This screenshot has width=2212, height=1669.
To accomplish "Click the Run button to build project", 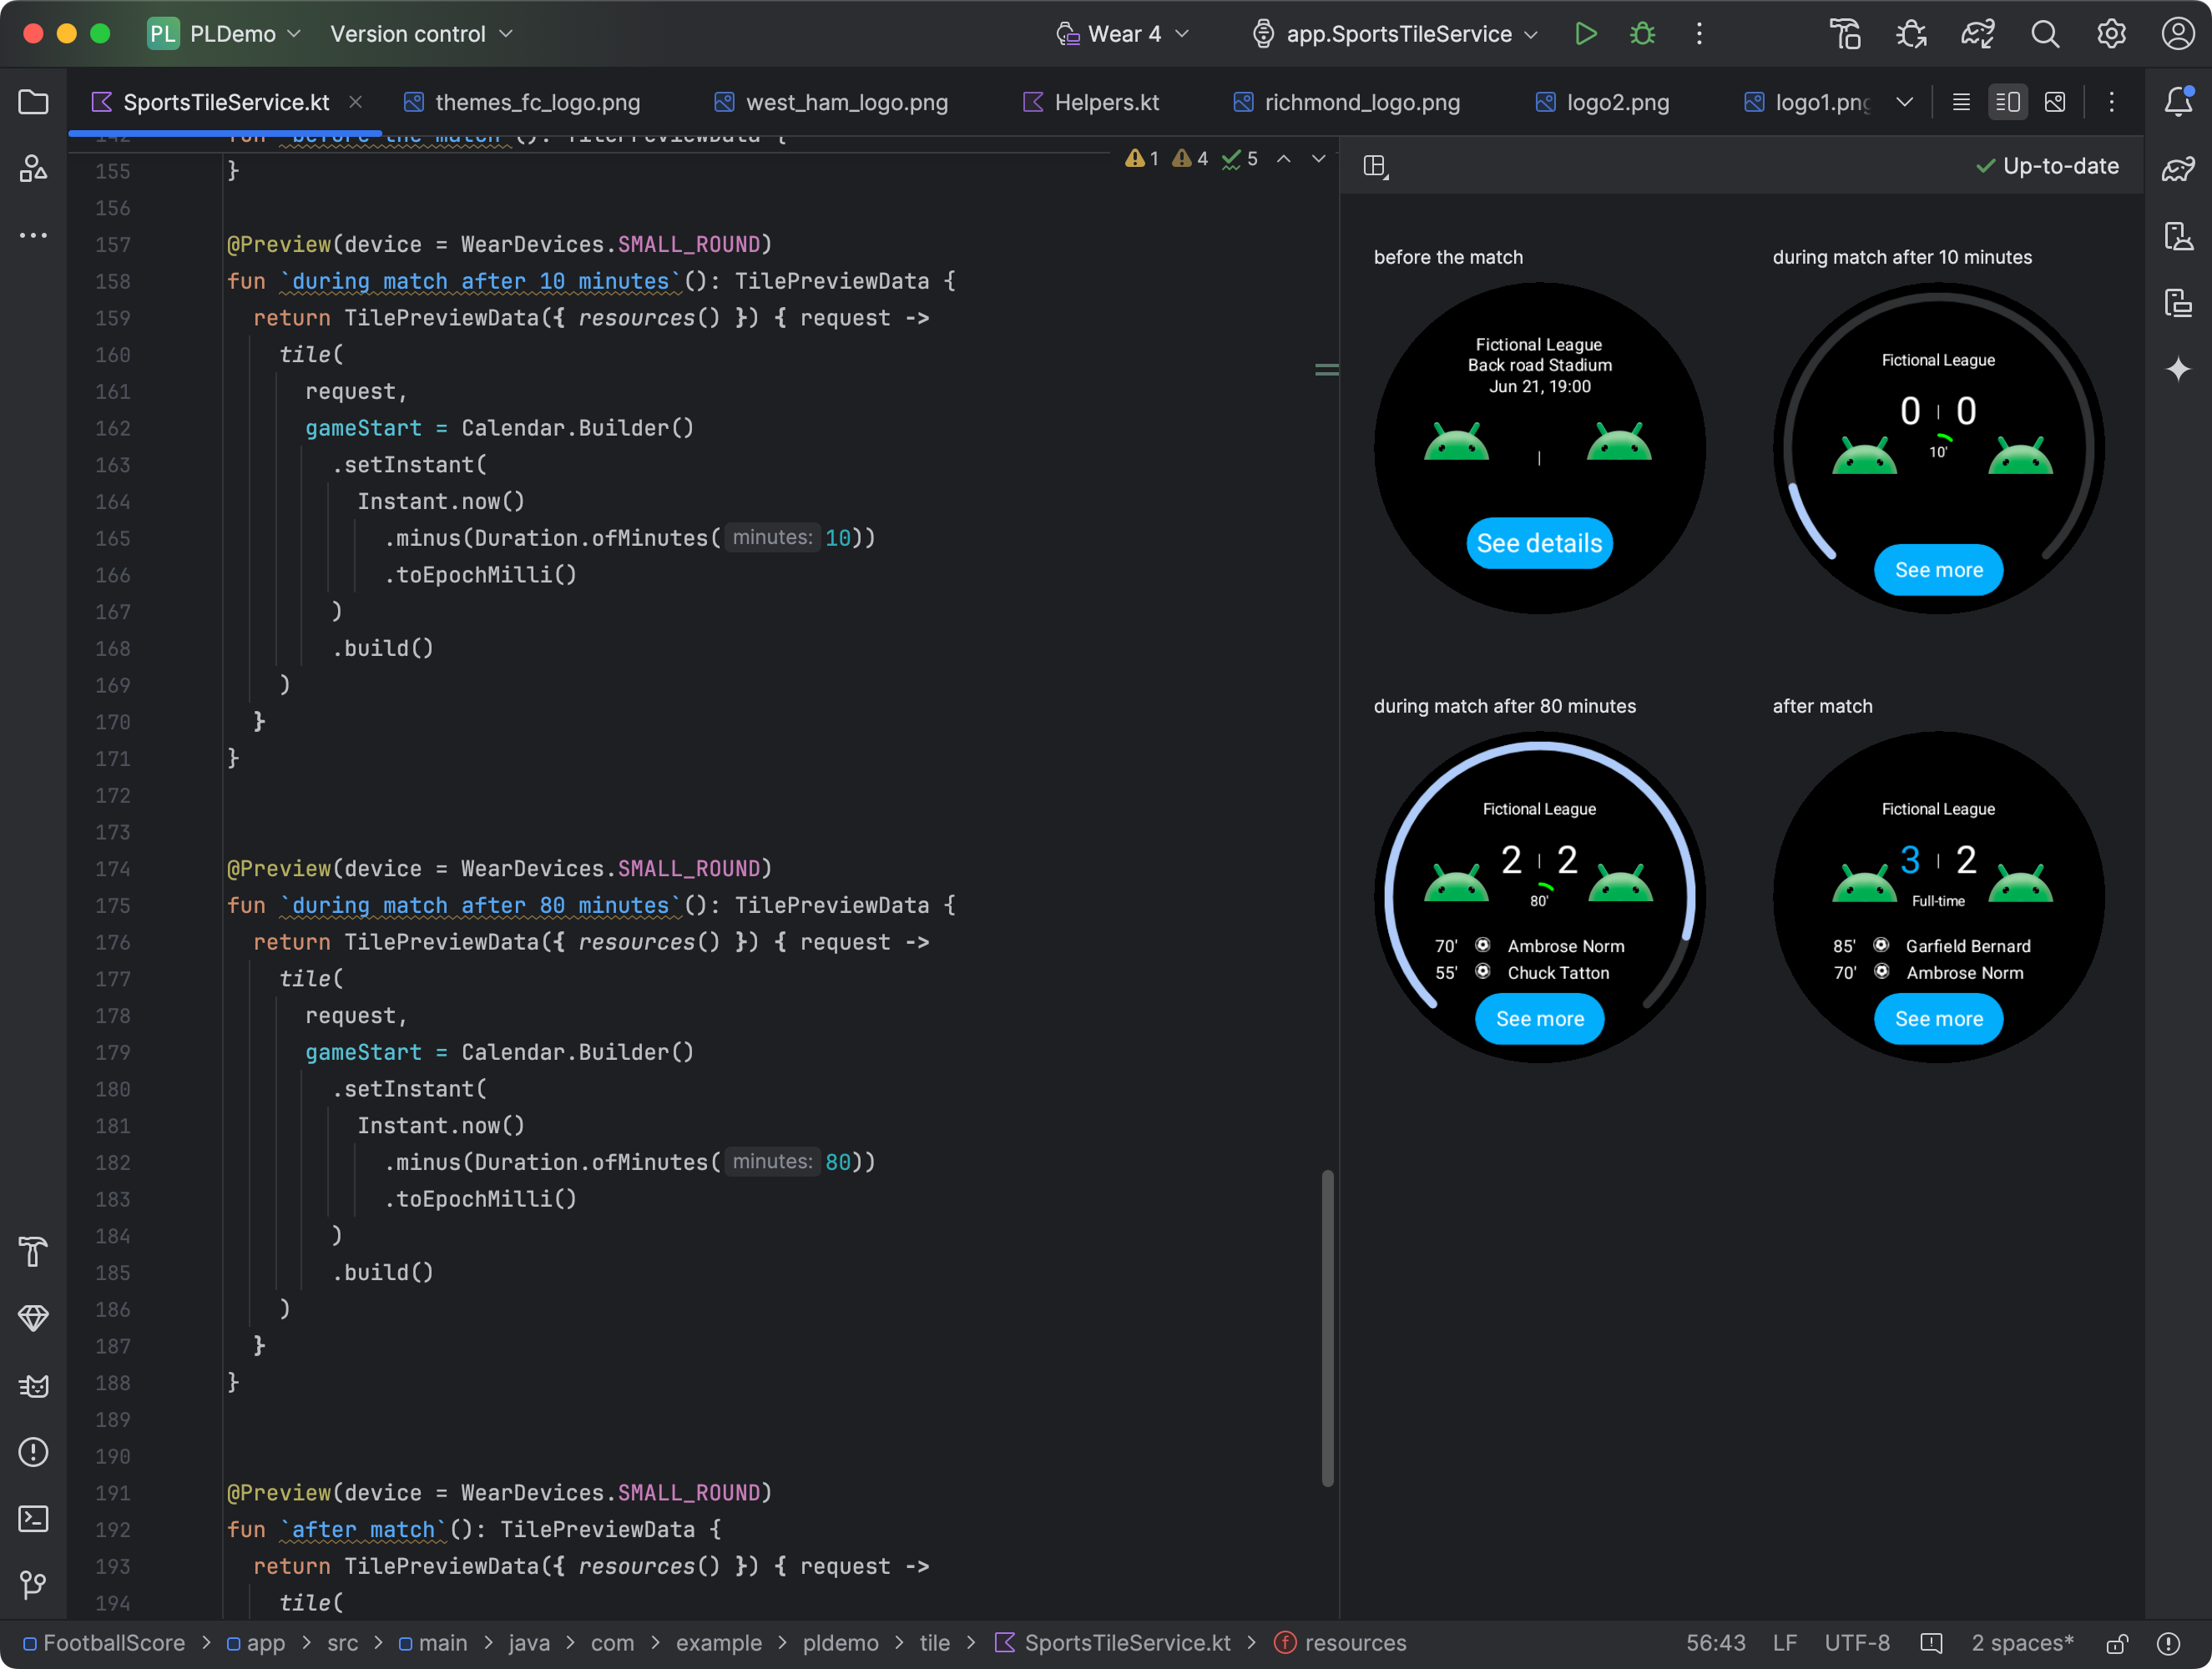I will point(1586,33).
